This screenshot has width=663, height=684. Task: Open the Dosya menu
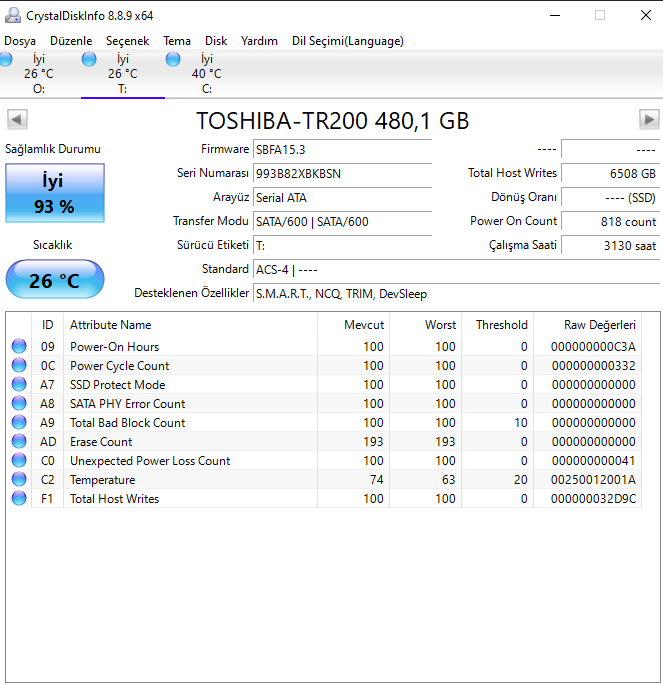[x=20, y=41]
